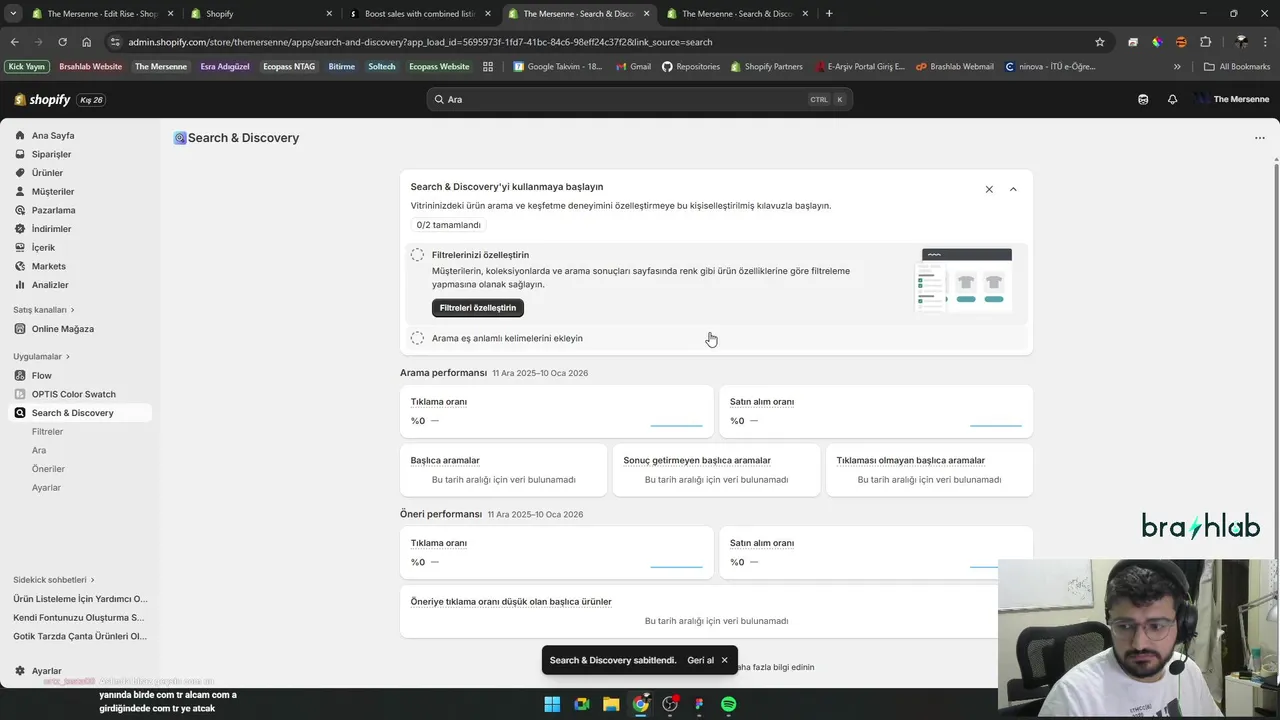The height and width of the screenshot is (720, 1280).
Task: Click the Ayarlar gear icon at sidebar bottom
Action: (20, 671)
